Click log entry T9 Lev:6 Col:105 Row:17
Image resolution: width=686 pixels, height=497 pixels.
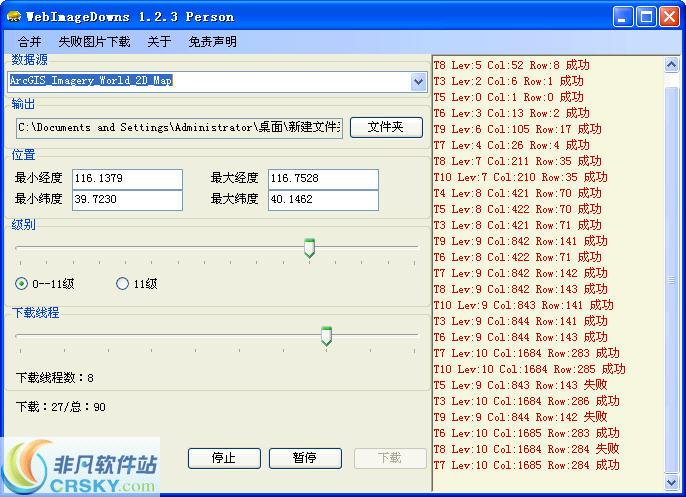click(518, 129)
